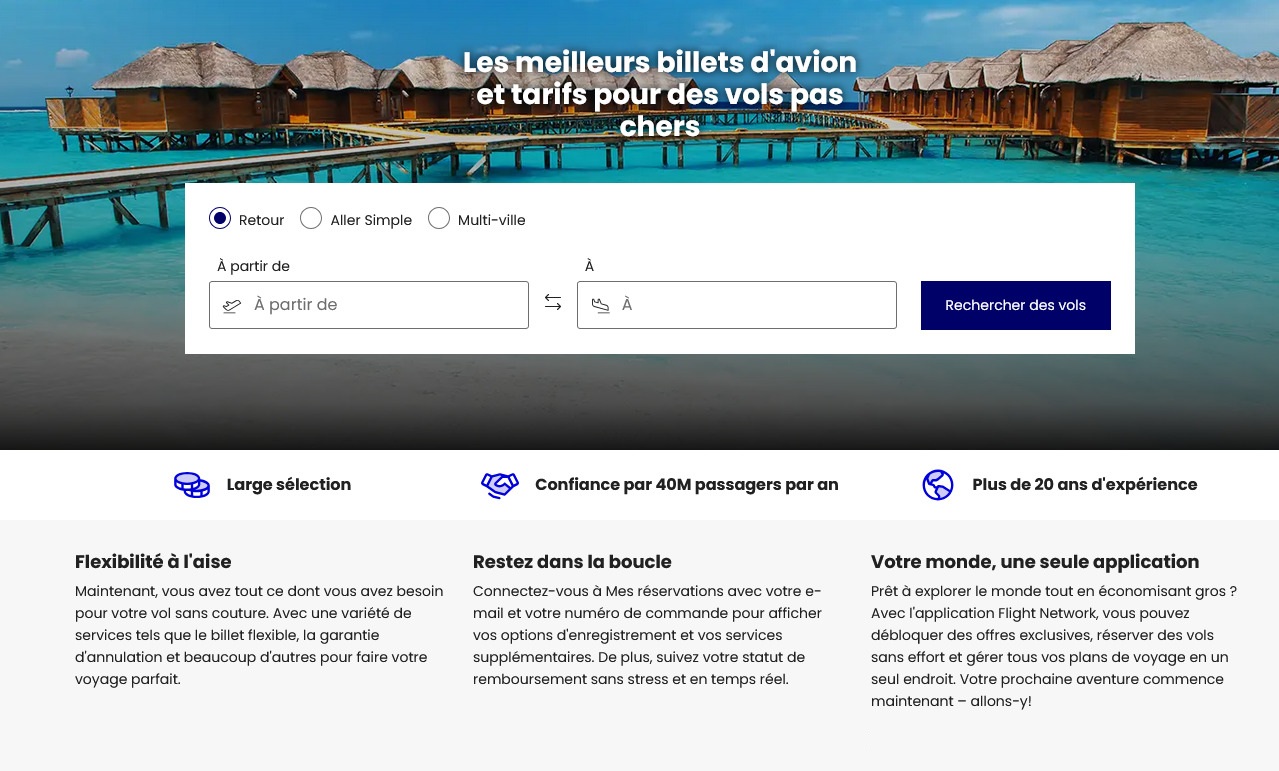Image resolution: width=1279 pixels, height=771 pixels.
Task: Click the Plus de 20 ans d'expérience label
Action: [1084, 485]
